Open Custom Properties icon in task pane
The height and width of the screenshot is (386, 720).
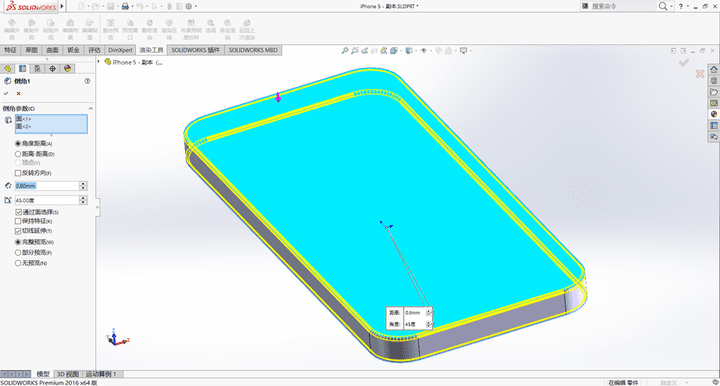[714, 126]
